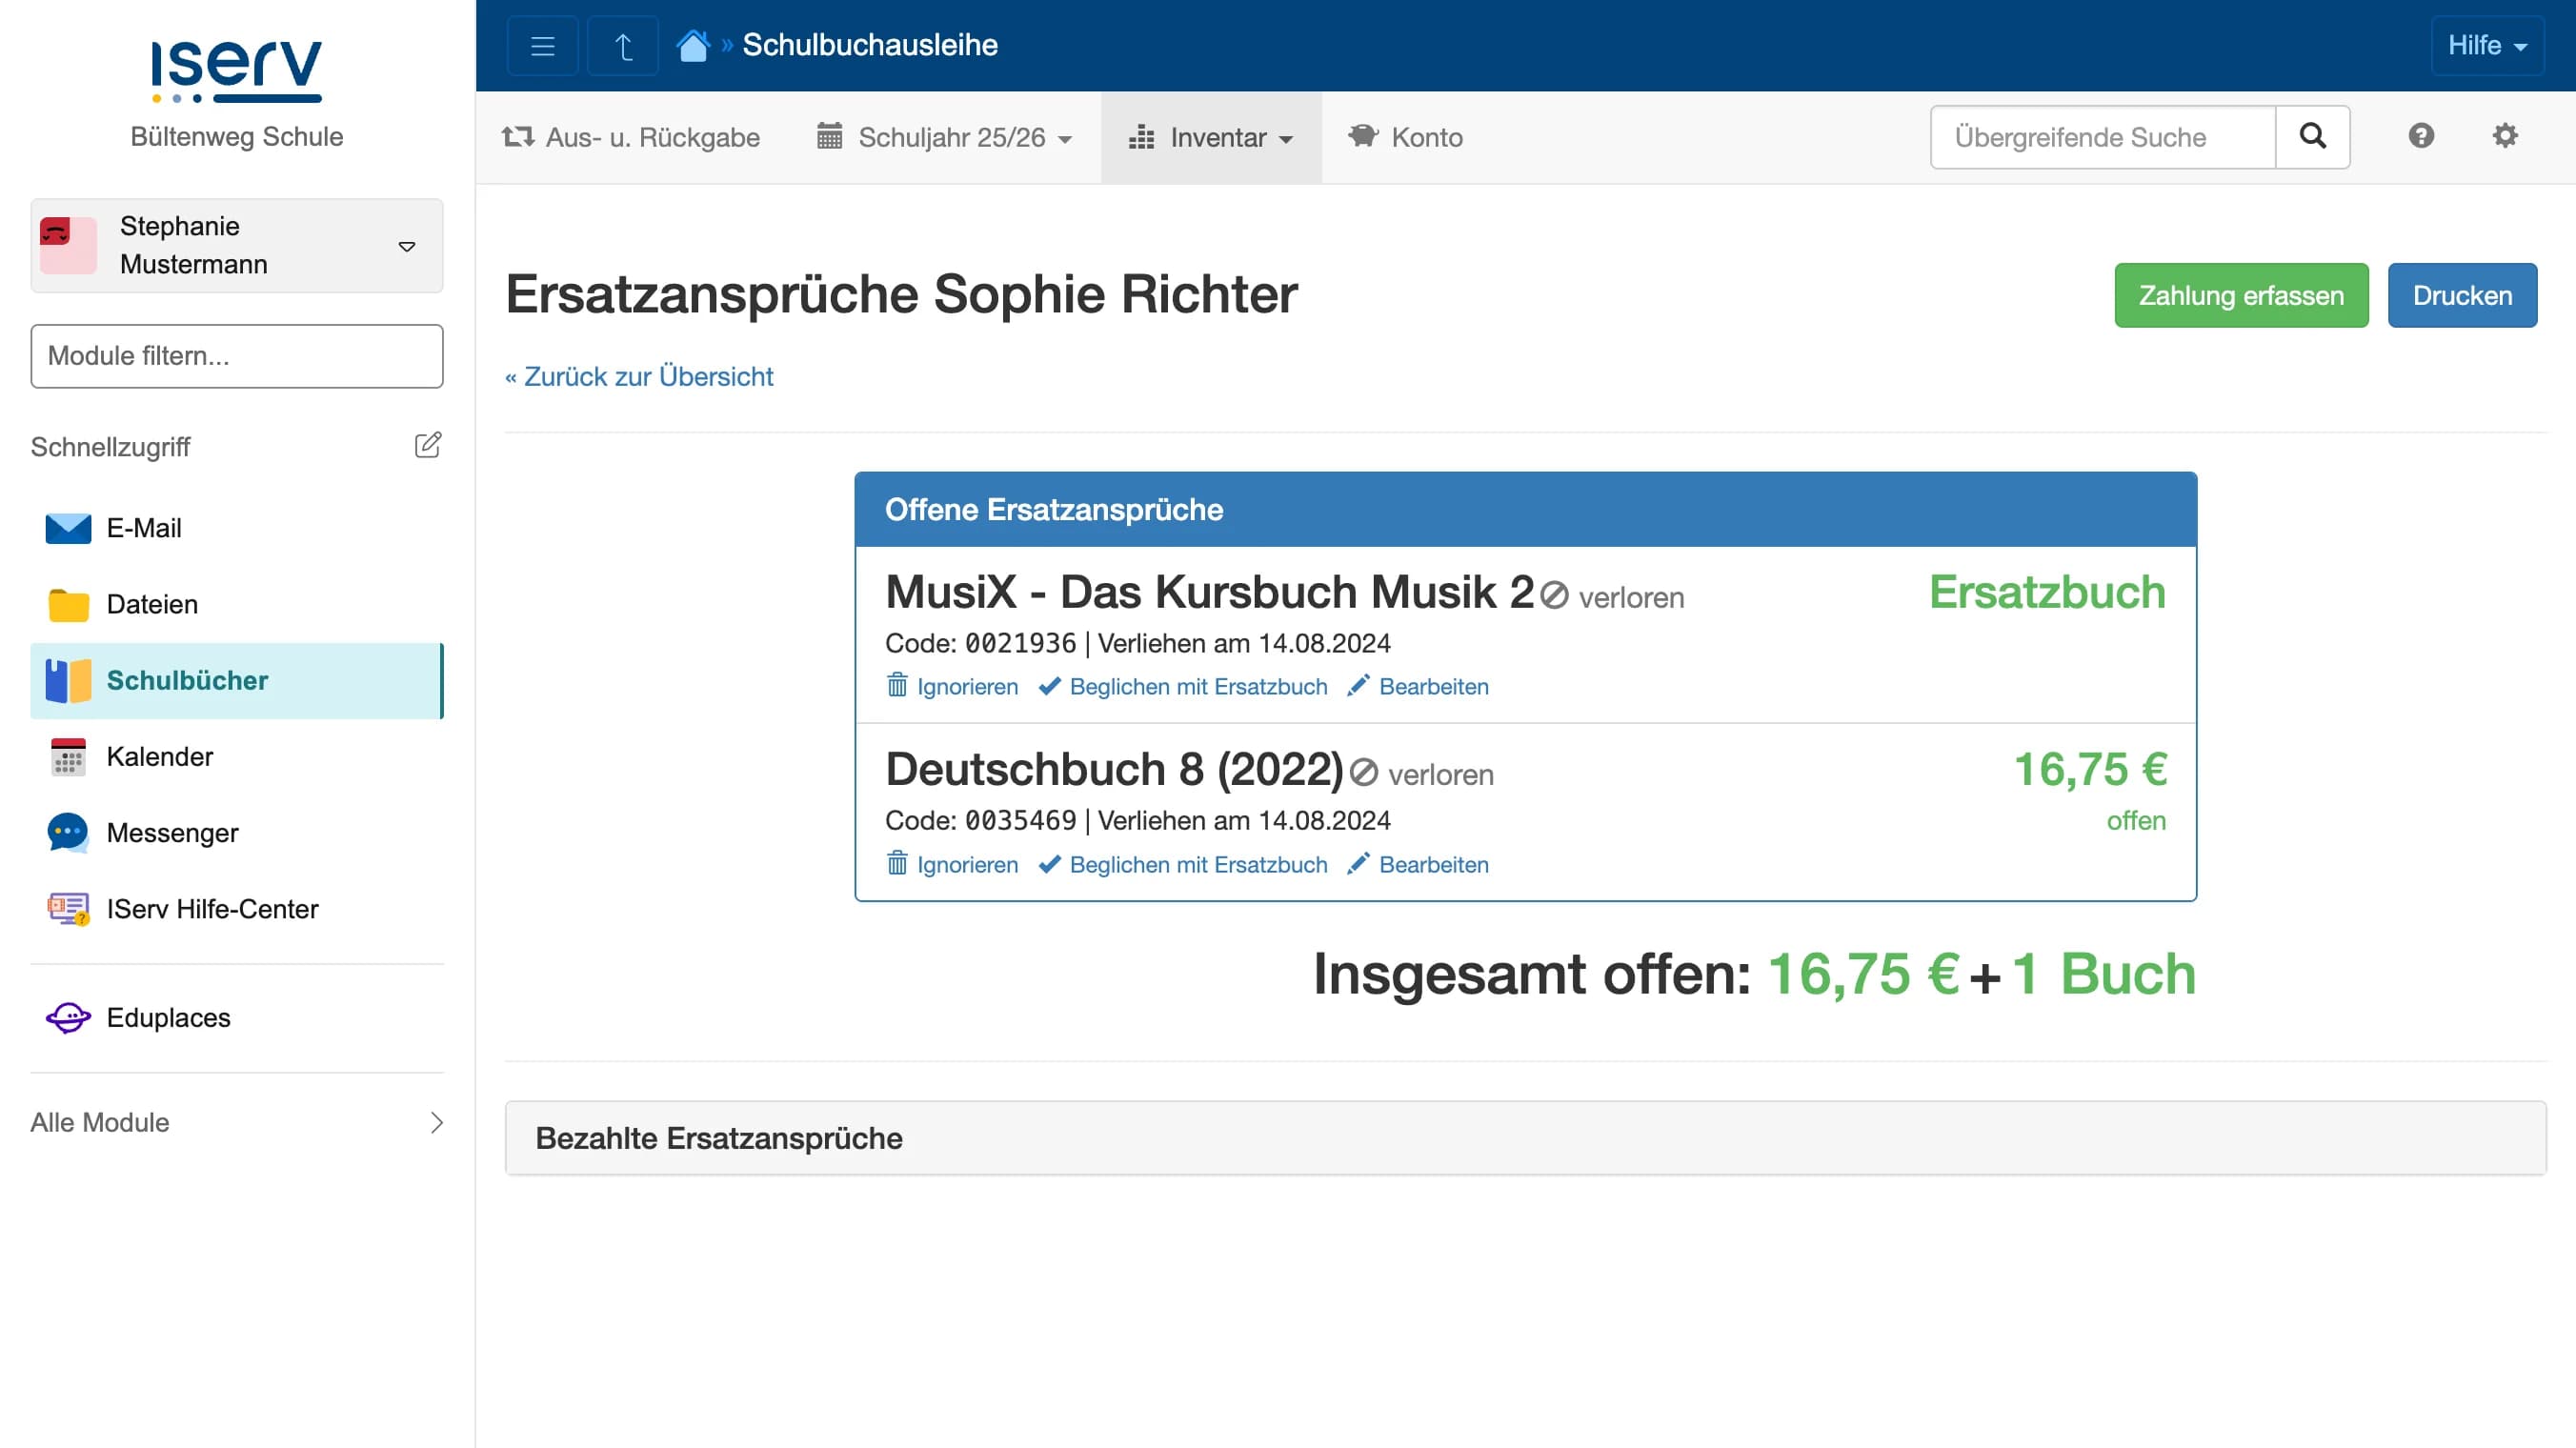Edit Schnellzugriff via the pencil icon
This screenshot has height=1448, width=2576.
[x=428, y=445]
